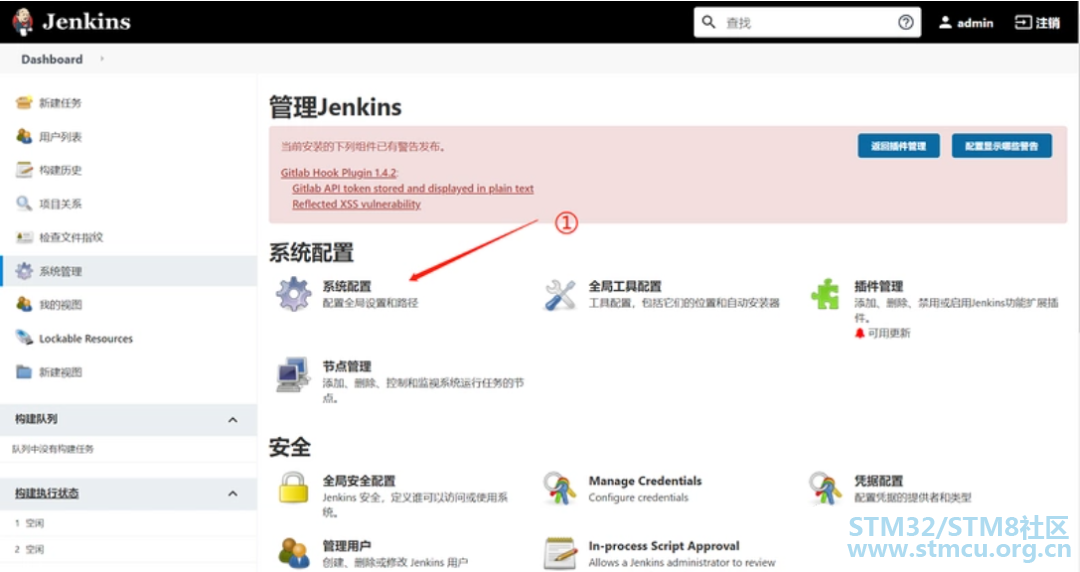The image size is (1080, 572).
Task: Collapse the 构建执行状态 panel
Action: click(x=233, y=493)
